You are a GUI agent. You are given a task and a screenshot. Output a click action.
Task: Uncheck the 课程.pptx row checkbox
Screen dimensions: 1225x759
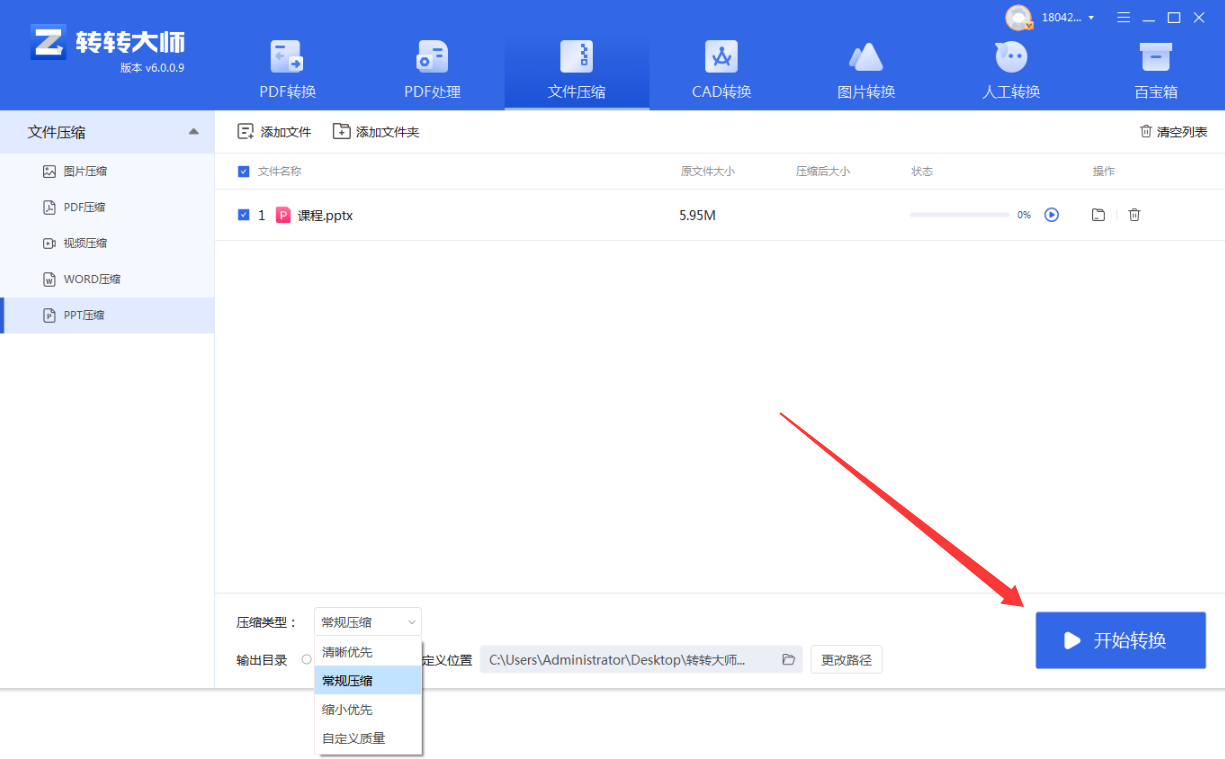(244, 214)
